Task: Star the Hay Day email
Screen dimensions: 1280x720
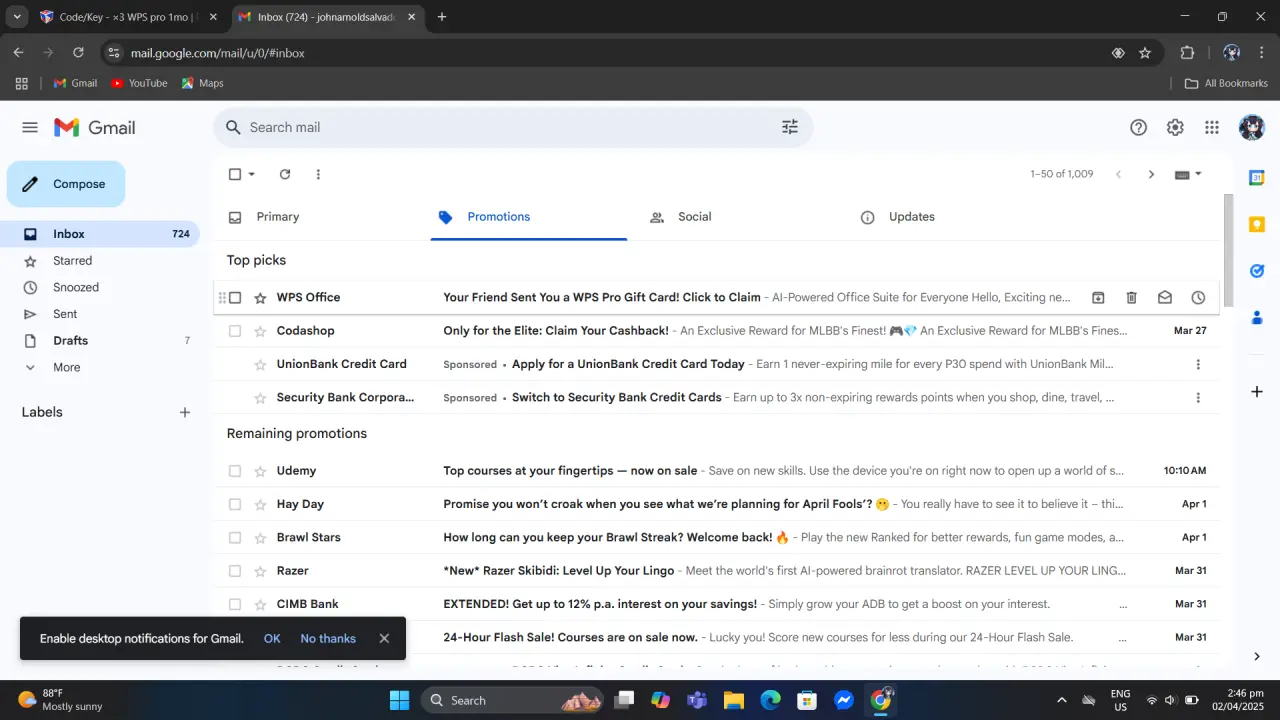Action: [260, 504]
